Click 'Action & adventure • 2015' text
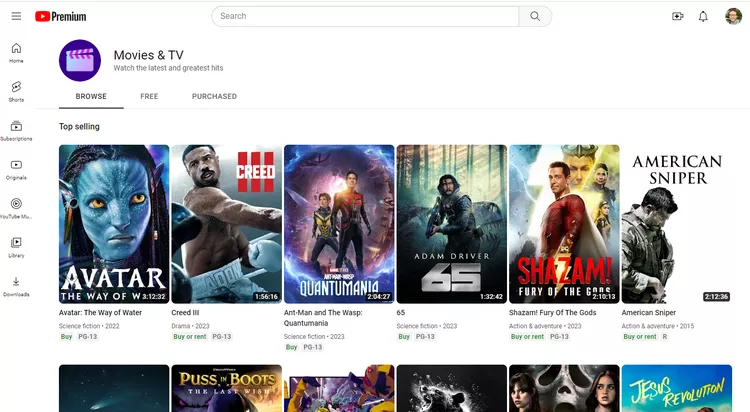The height and width of the screenshot is (412, 750). pos(658,326)
